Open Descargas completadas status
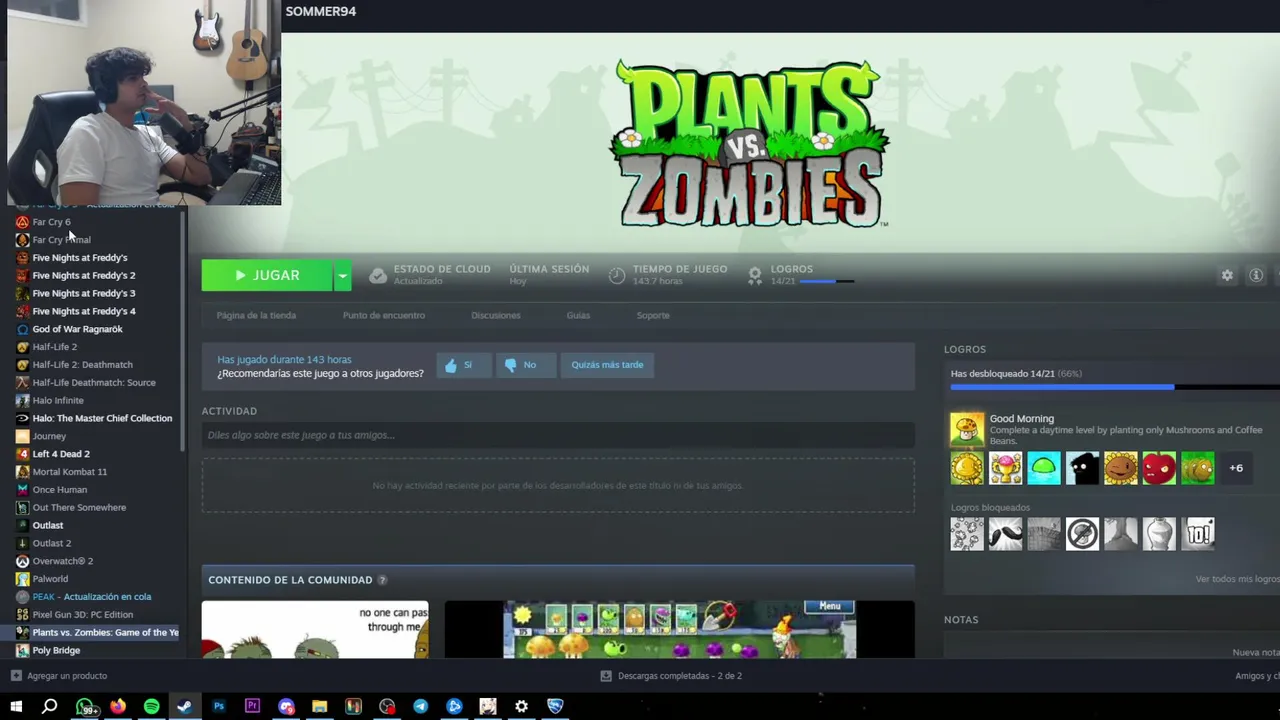The image size is (1280, 720). point(671,676)
